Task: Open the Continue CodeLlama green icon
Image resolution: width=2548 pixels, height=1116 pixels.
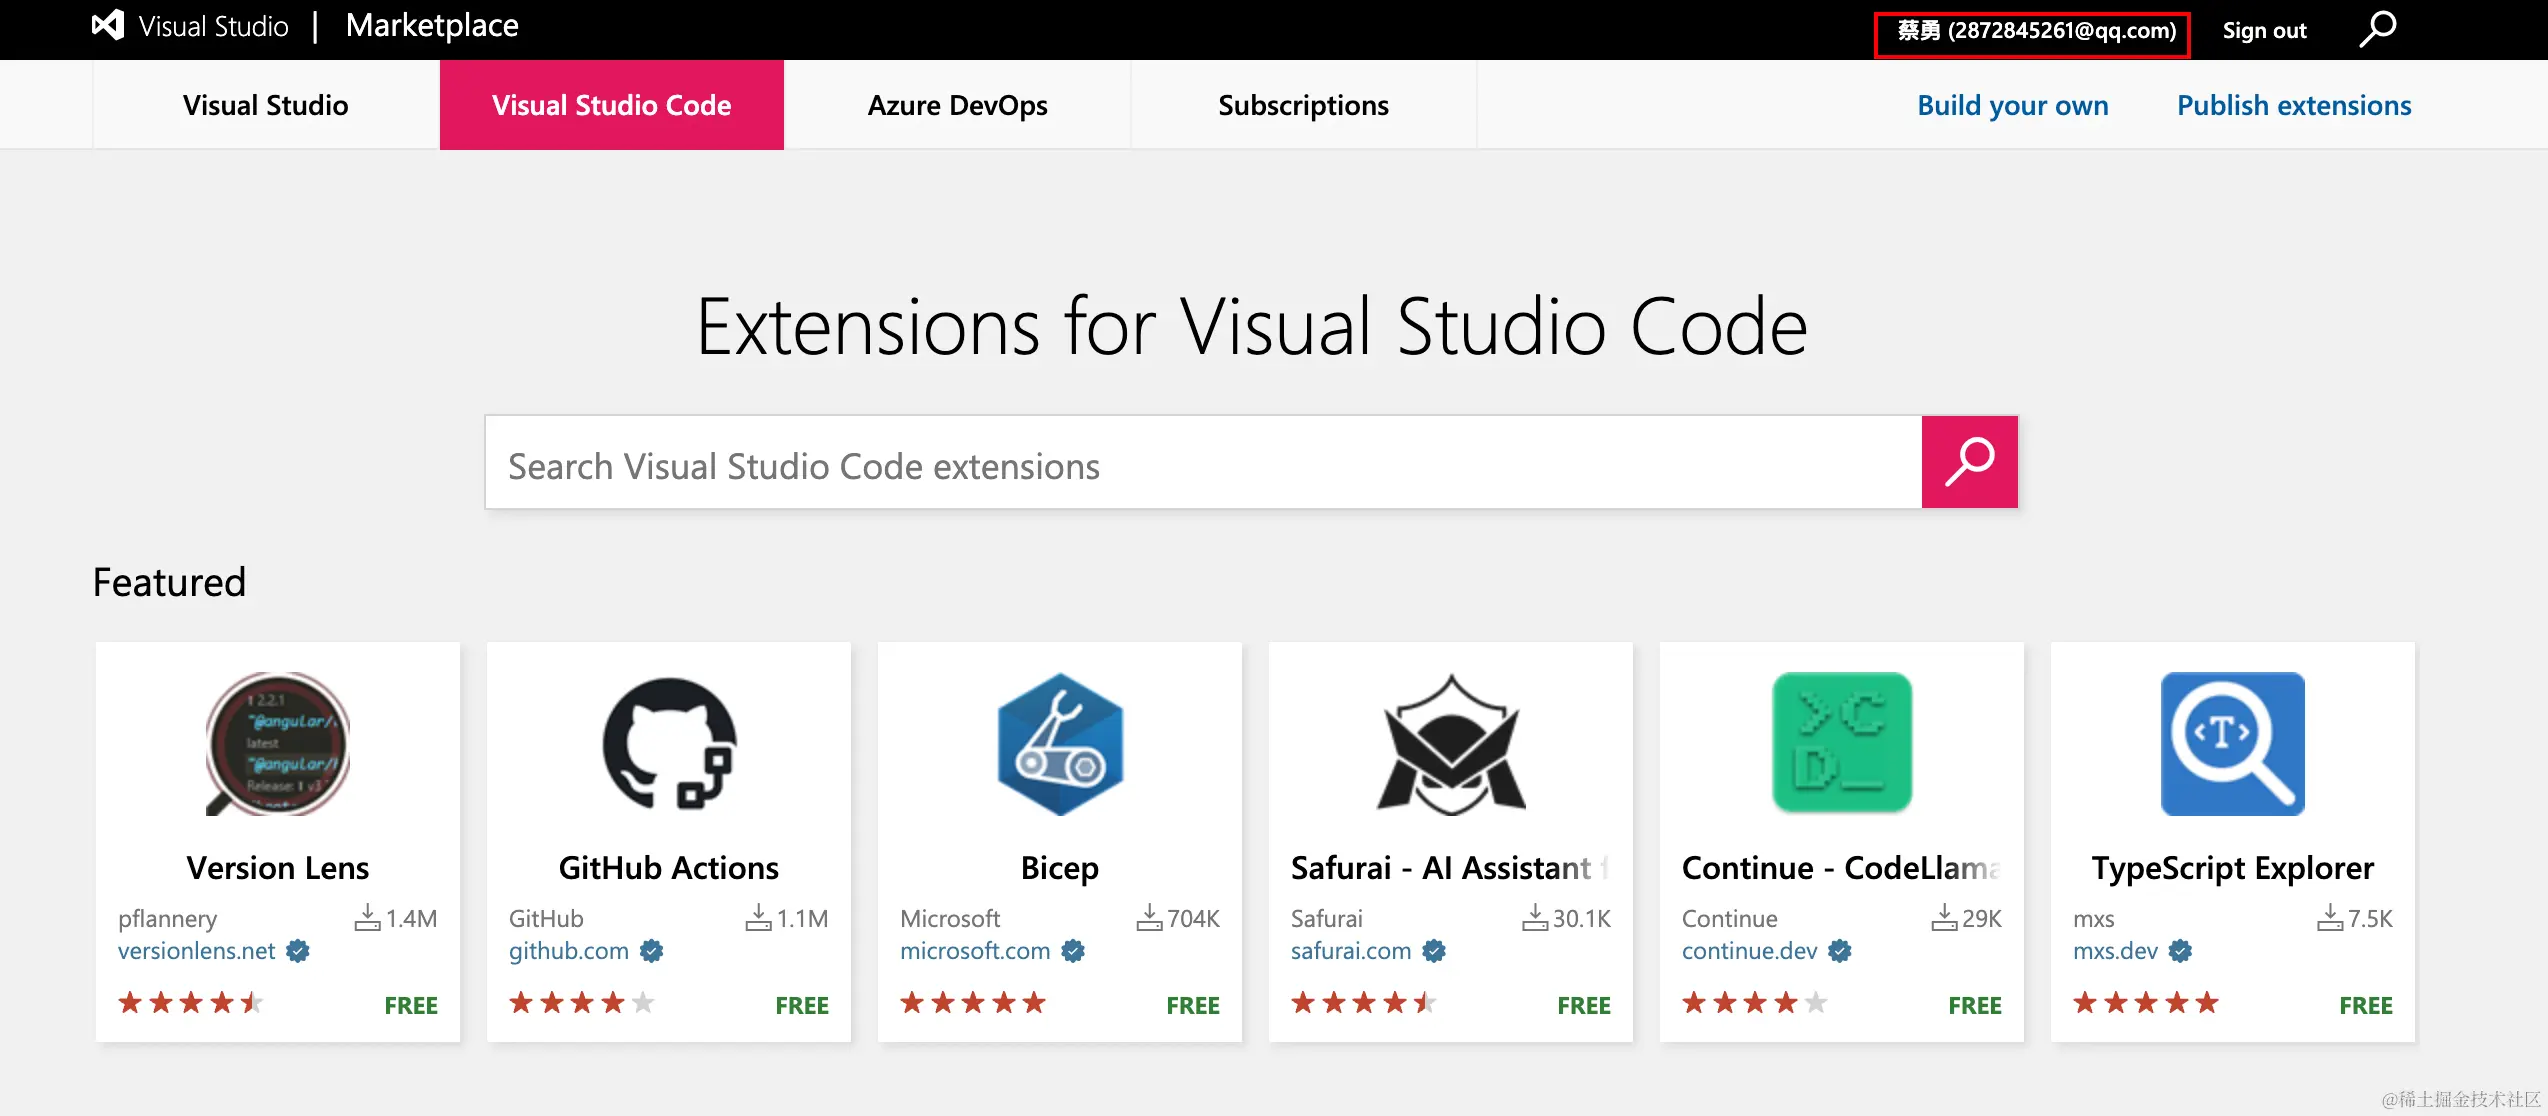Action: [x=1842, y=742]
